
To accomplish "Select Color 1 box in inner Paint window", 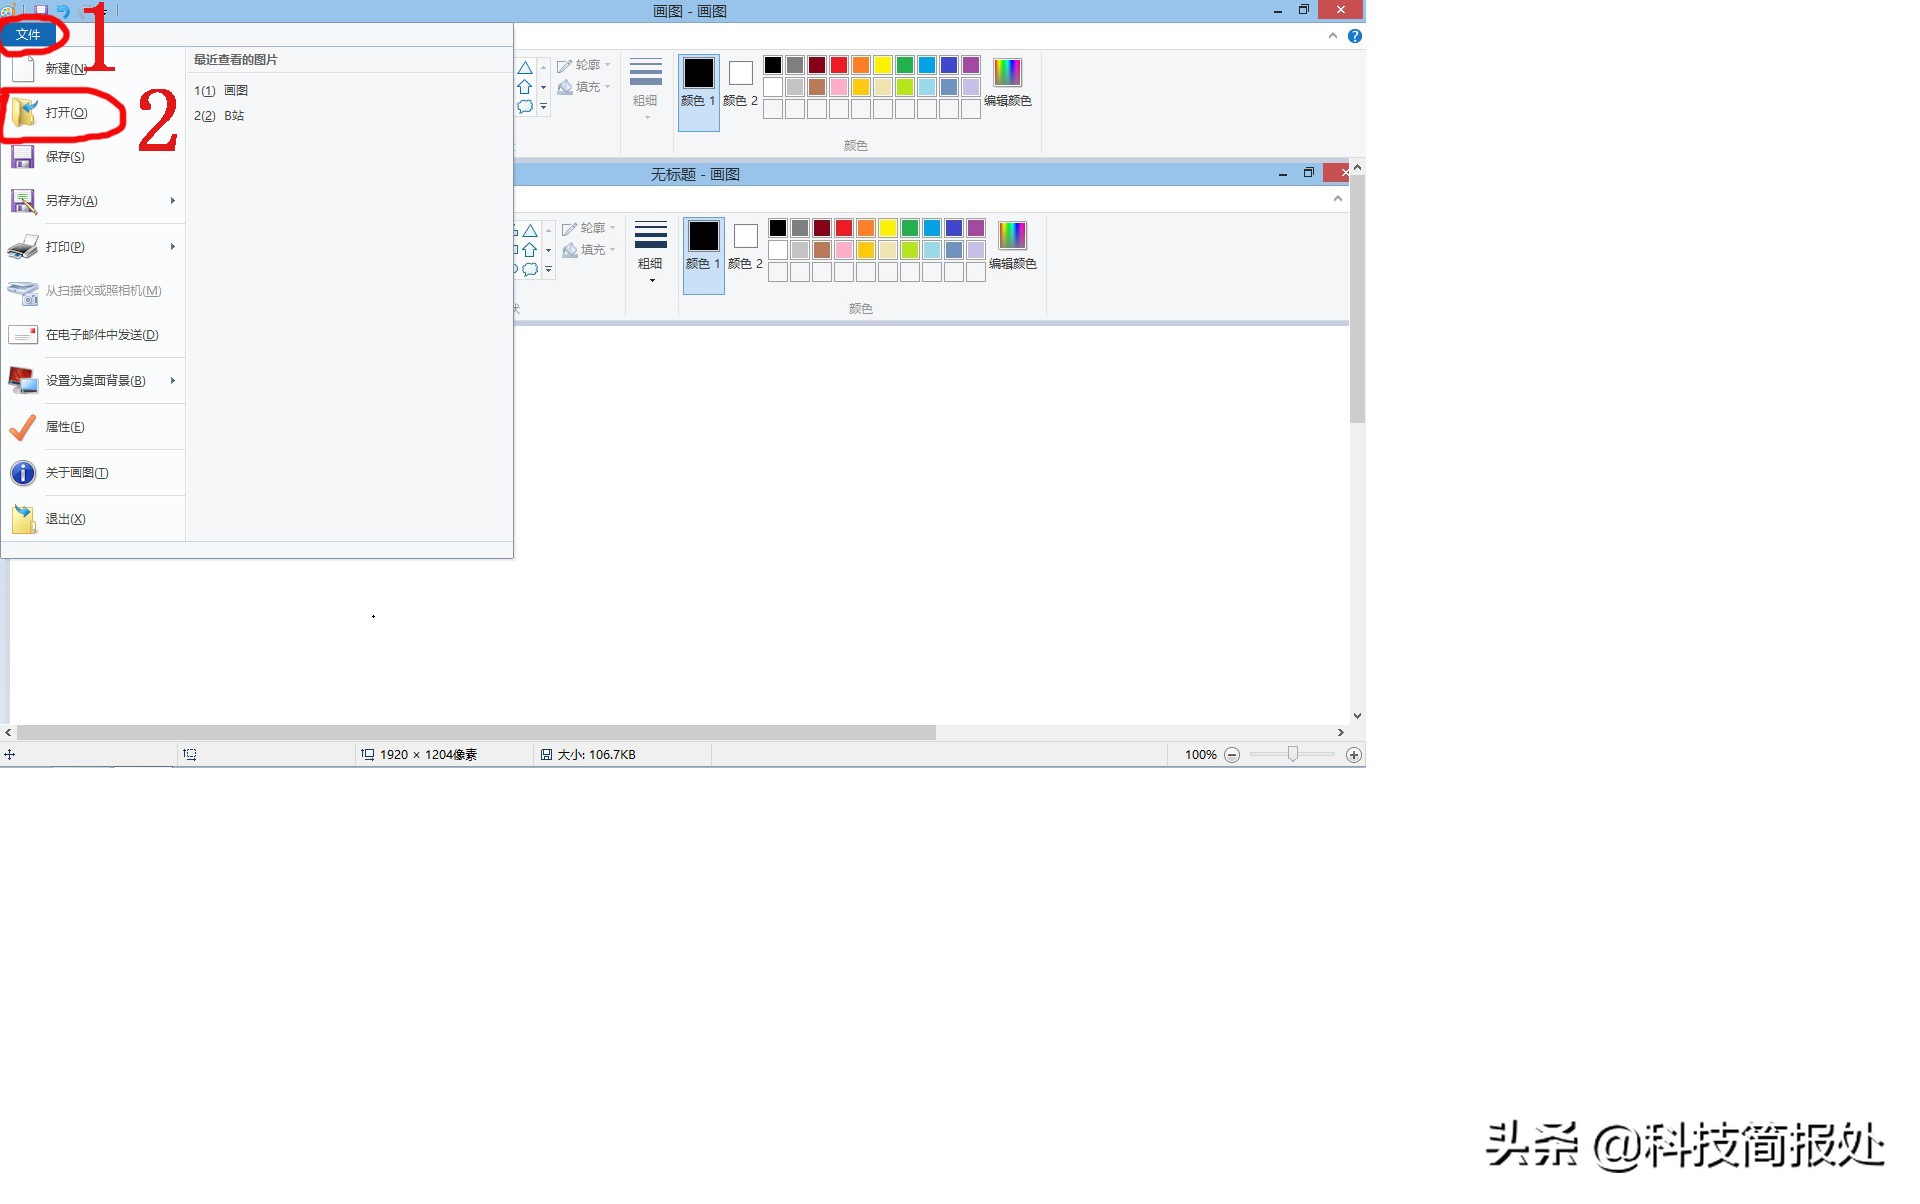I will 703,237.
